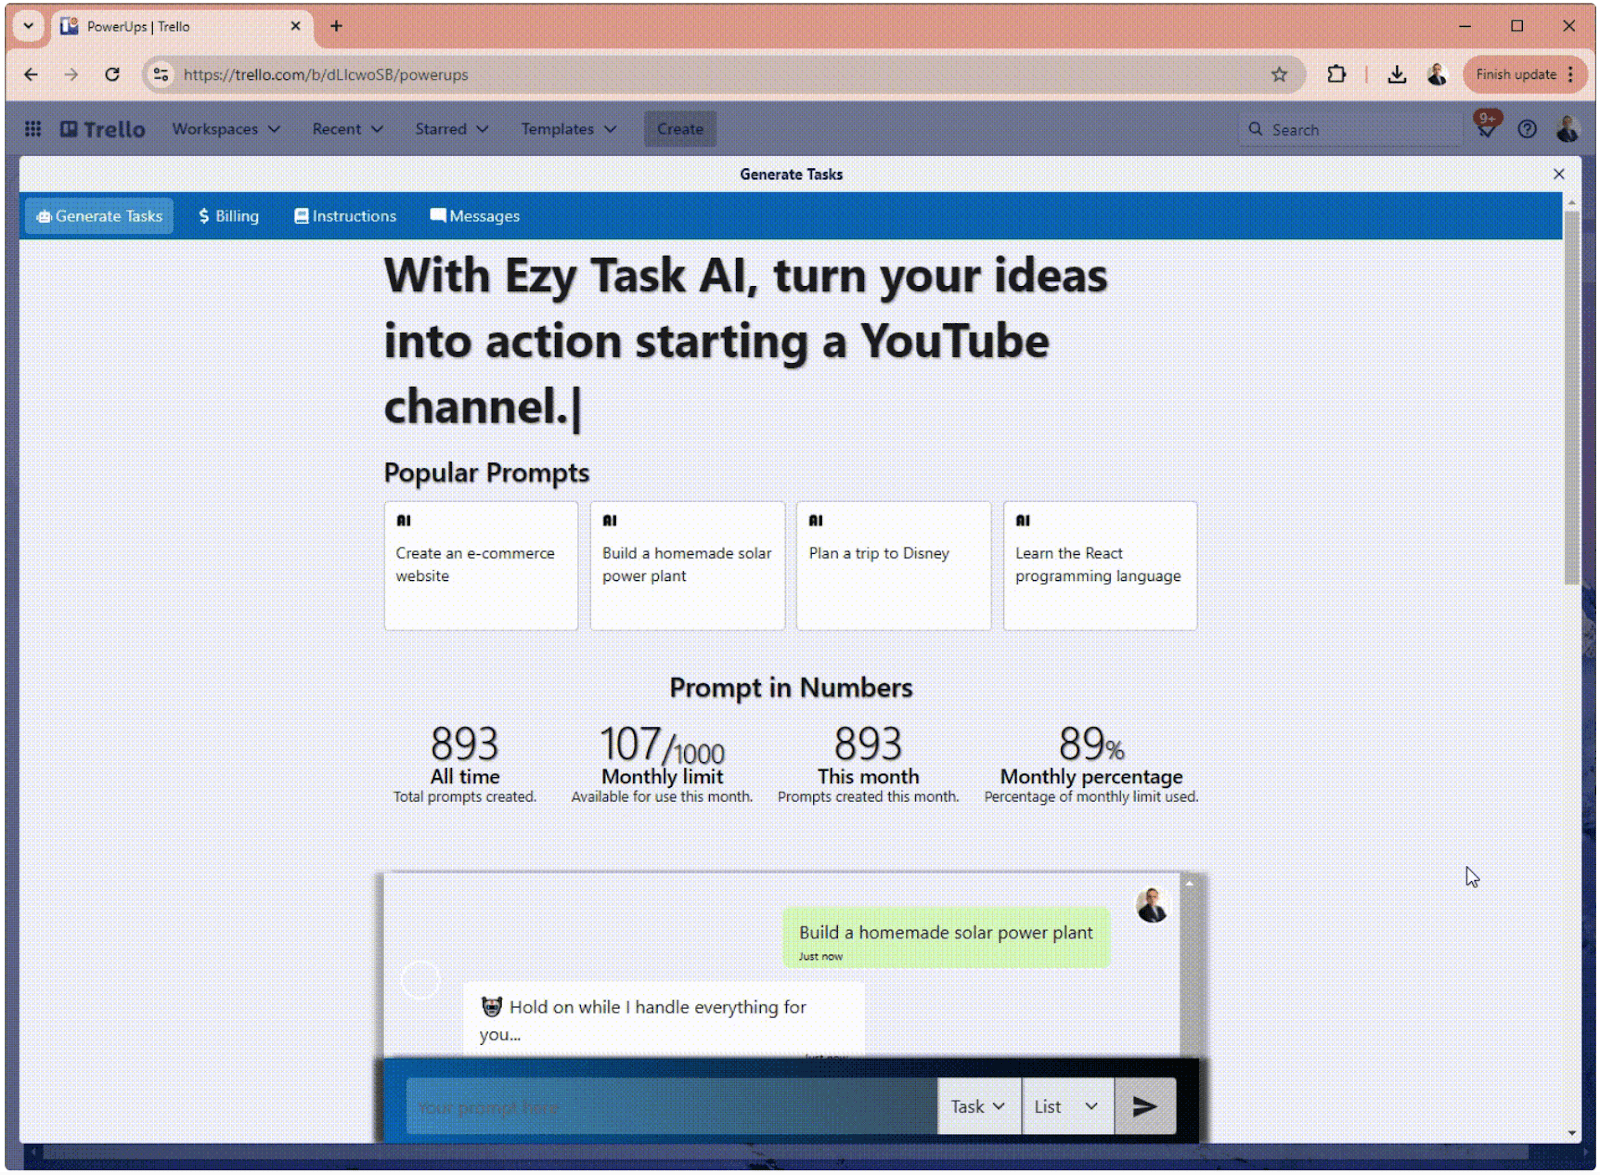
Task: Open the help question mark icon
Action: coord(1527,129)
